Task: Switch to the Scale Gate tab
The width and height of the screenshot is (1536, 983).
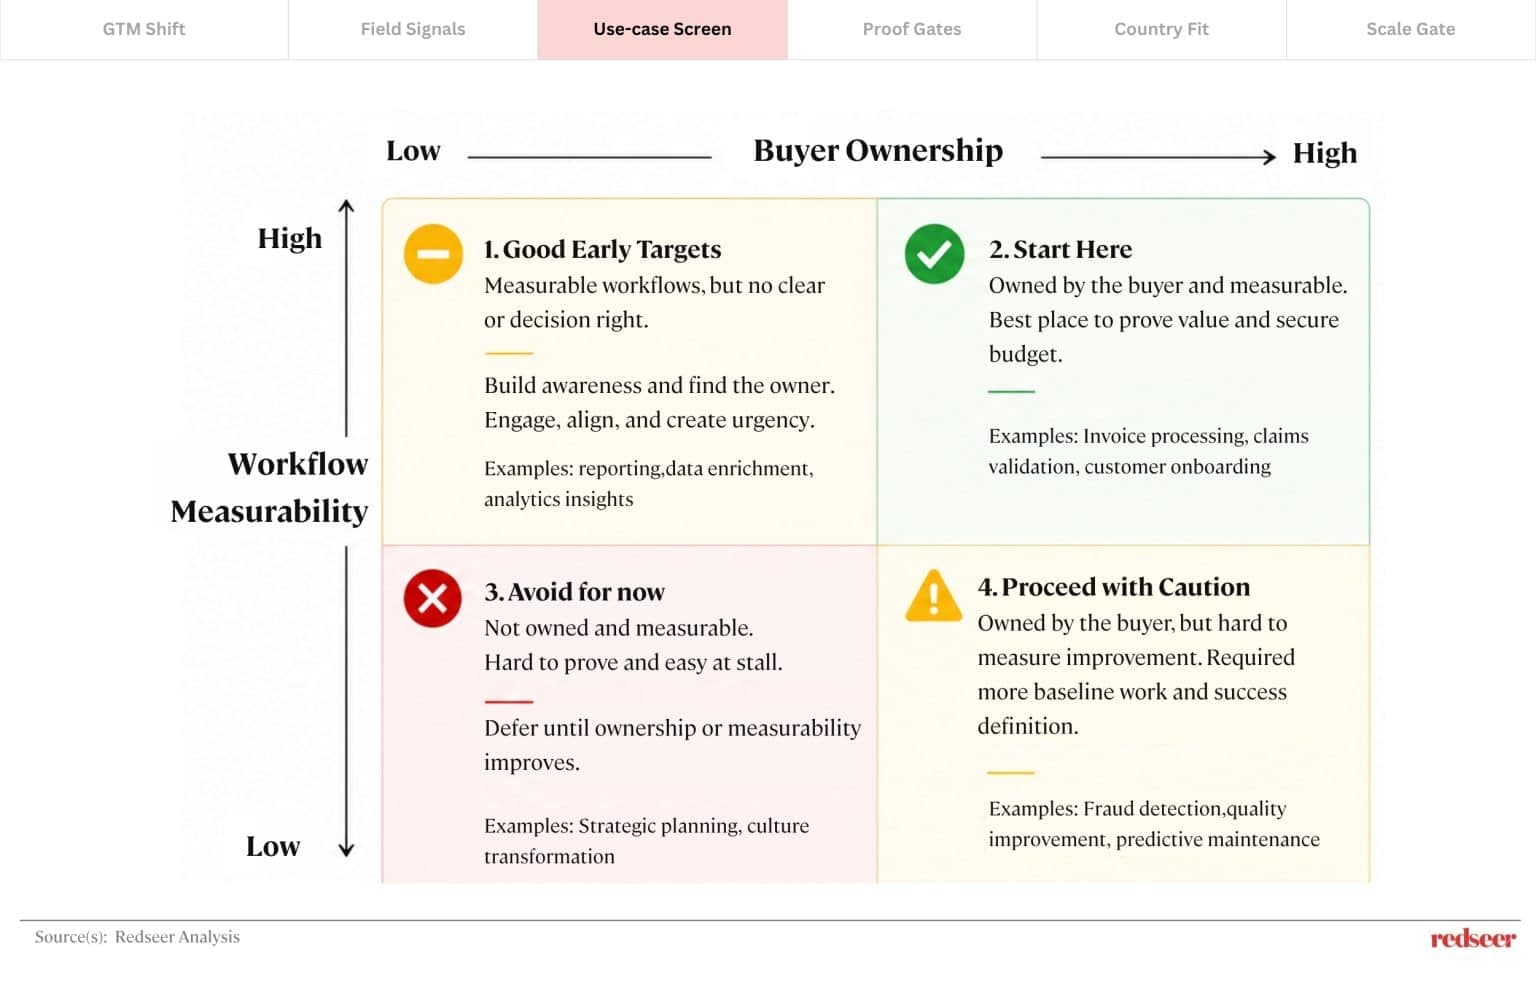Action: pos(1411,29)
